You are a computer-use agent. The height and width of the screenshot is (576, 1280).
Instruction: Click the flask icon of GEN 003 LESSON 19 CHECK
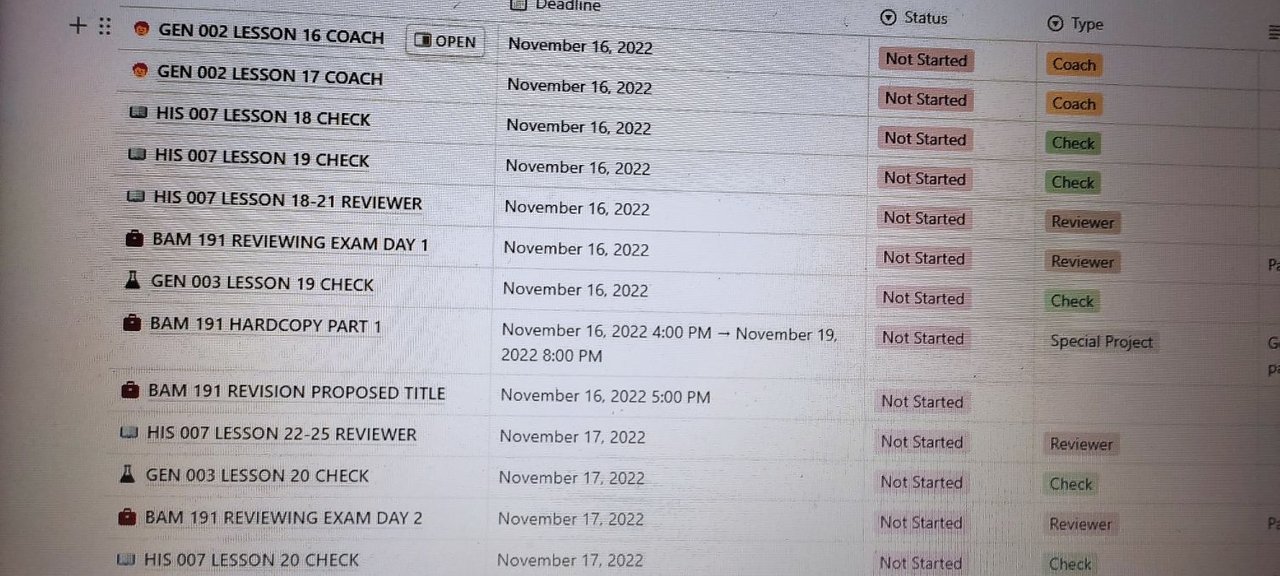pyautogui.click(x=133, y=281)
